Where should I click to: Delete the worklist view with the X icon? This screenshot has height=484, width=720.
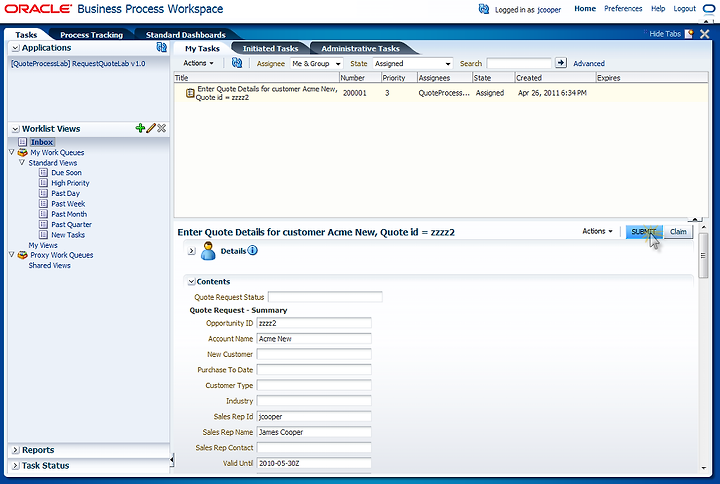(161, 128)
